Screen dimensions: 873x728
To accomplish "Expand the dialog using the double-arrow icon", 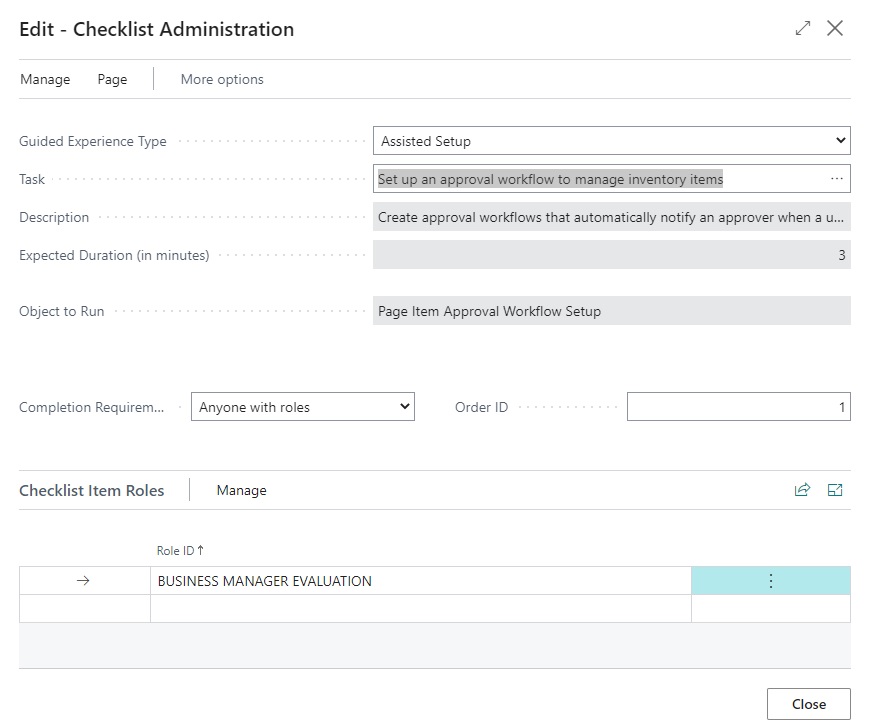I will (x=802, y=29).
